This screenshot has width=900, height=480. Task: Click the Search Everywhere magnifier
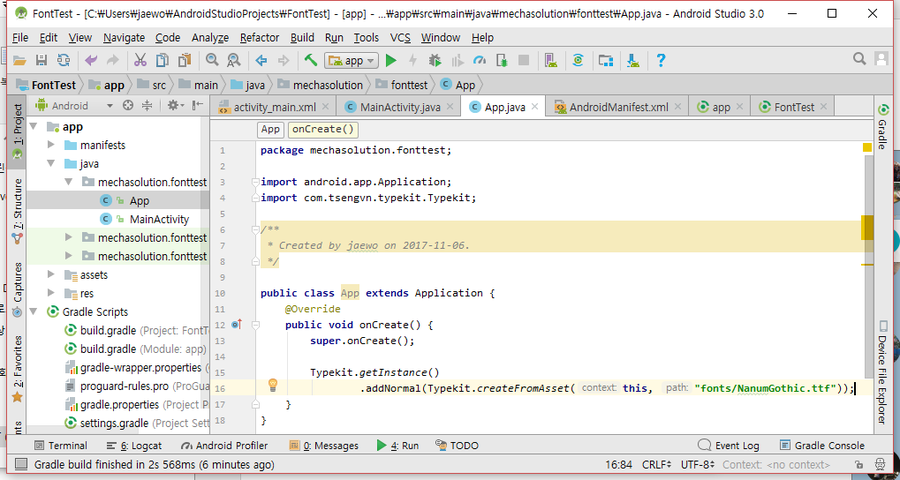click(859, 59)
